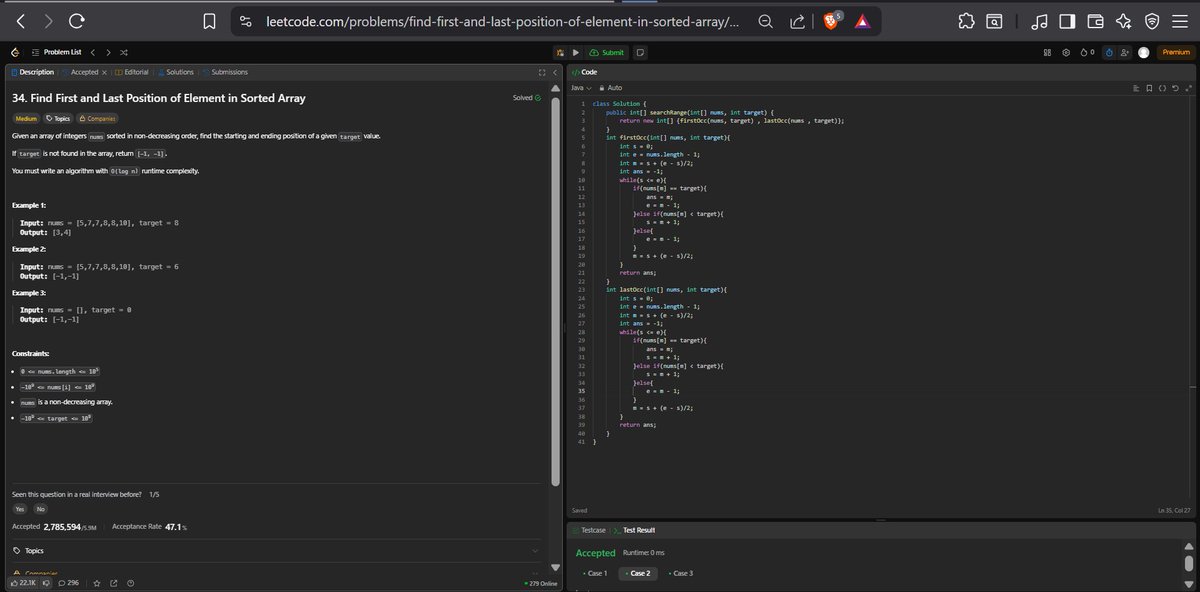This screenshot has height=592, width=1200.
Task: Switch to the Editorial tab
Action: (x=132, y=72)
